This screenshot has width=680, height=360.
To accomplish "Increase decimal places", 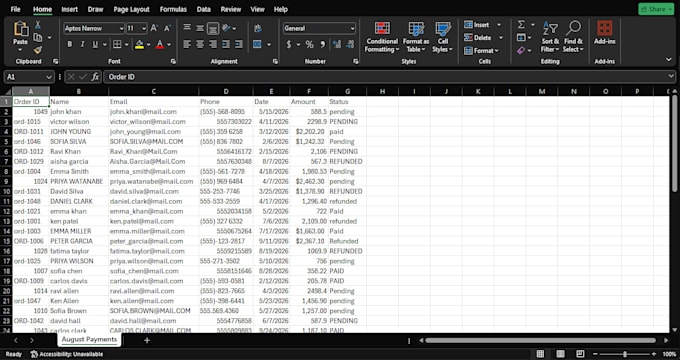I will click(x=337, y=44).
